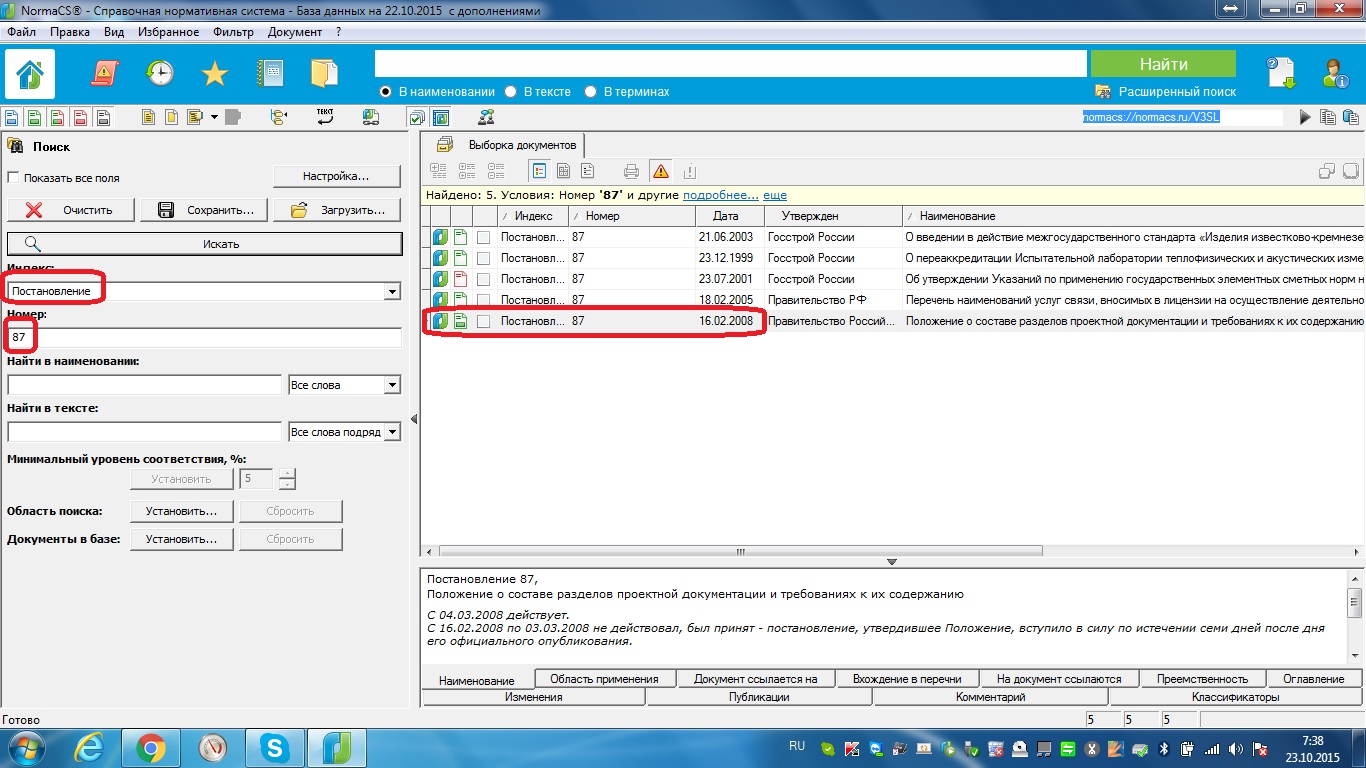Tick checkbox of the 16.02.2008 document row
The height and width of the screenshot is (768, 1366).
[484, 321]
